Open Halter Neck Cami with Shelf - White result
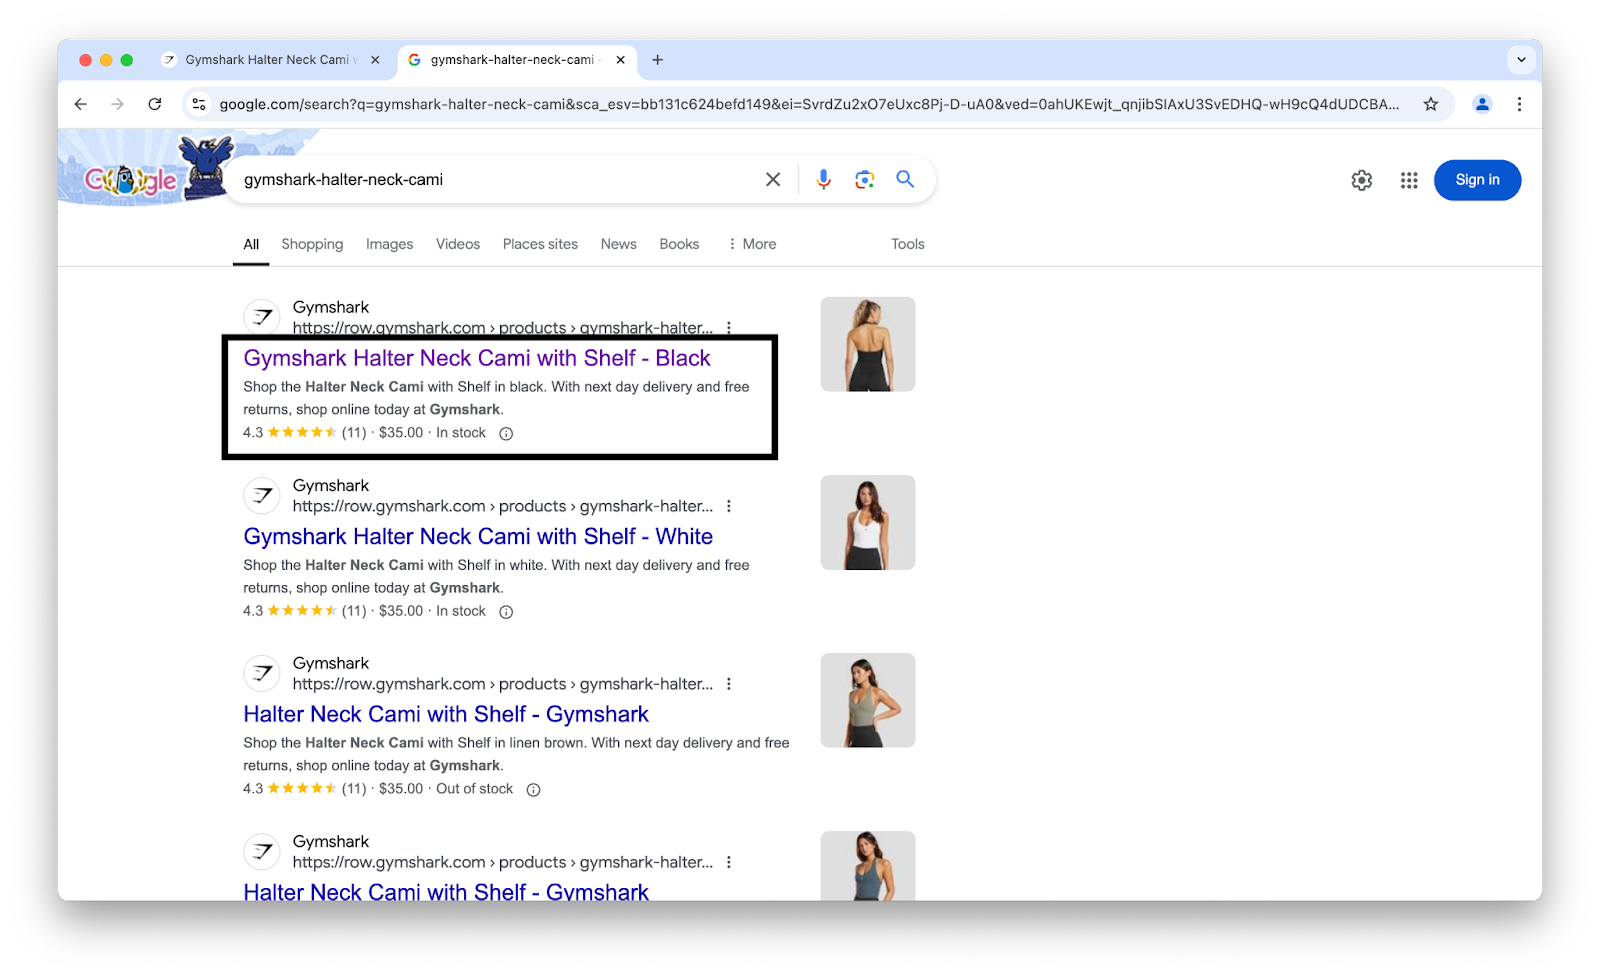 (x=478, y=537)
